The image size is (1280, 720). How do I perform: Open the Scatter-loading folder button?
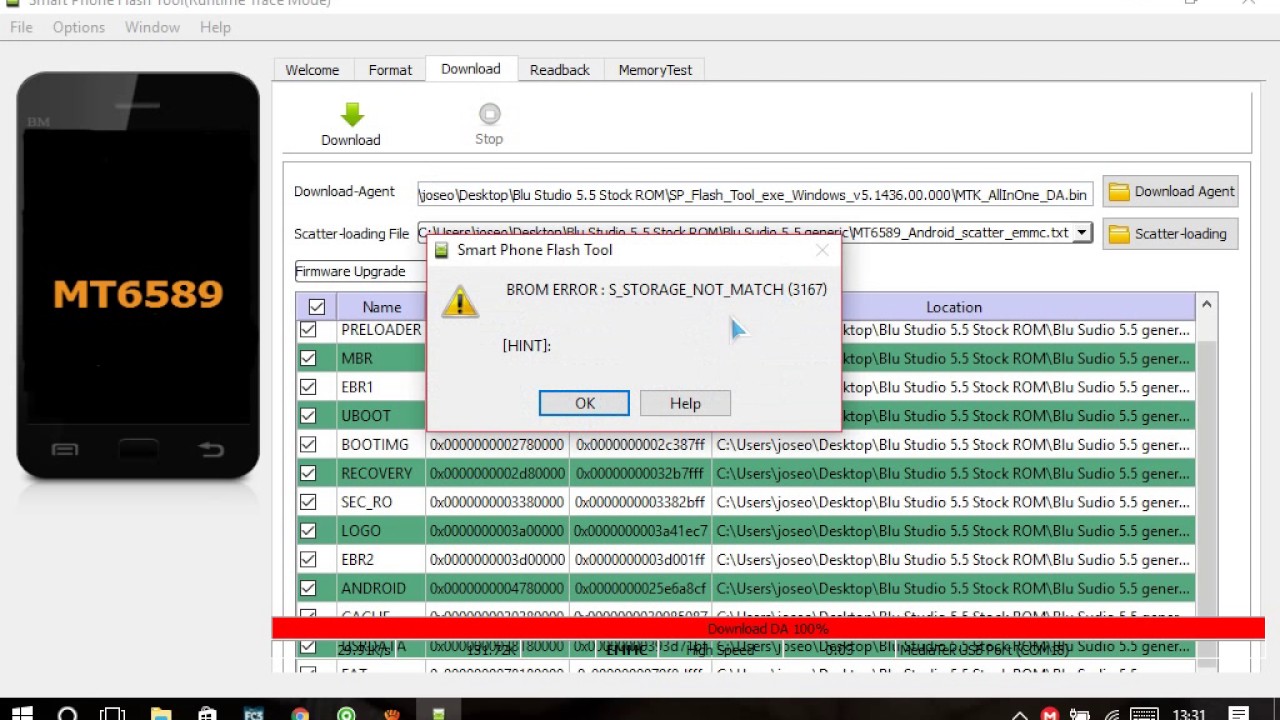[x=1171, y=234]
